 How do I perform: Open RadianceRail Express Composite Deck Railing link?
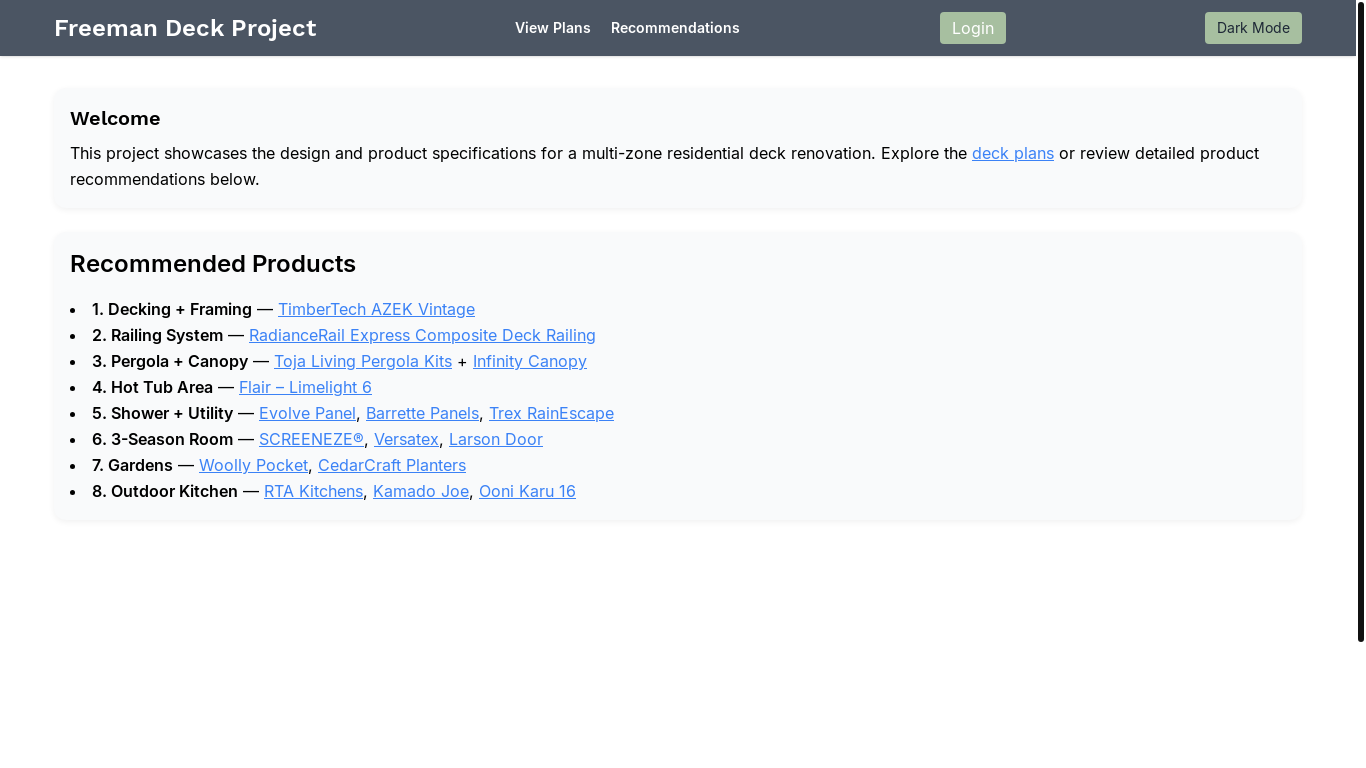tap(422, 335)
